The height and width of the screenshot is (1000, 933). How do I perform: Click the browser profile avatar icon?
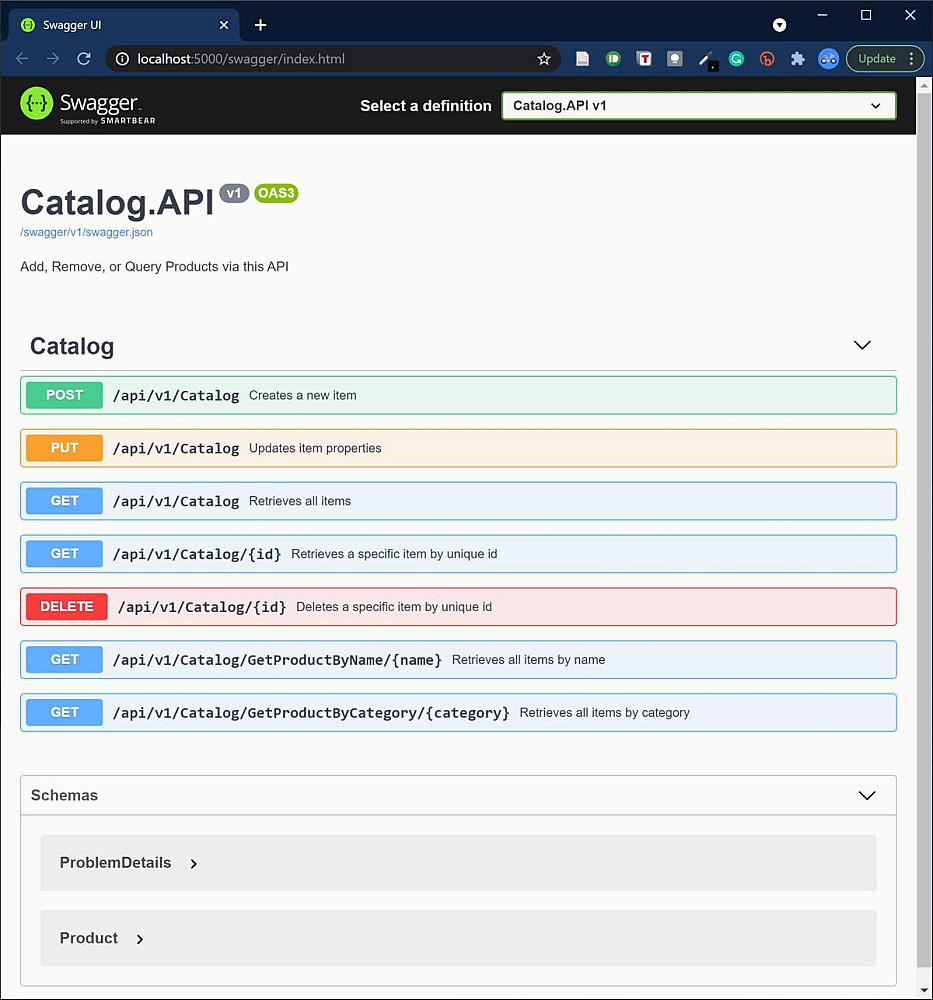(x=828, y=59)
